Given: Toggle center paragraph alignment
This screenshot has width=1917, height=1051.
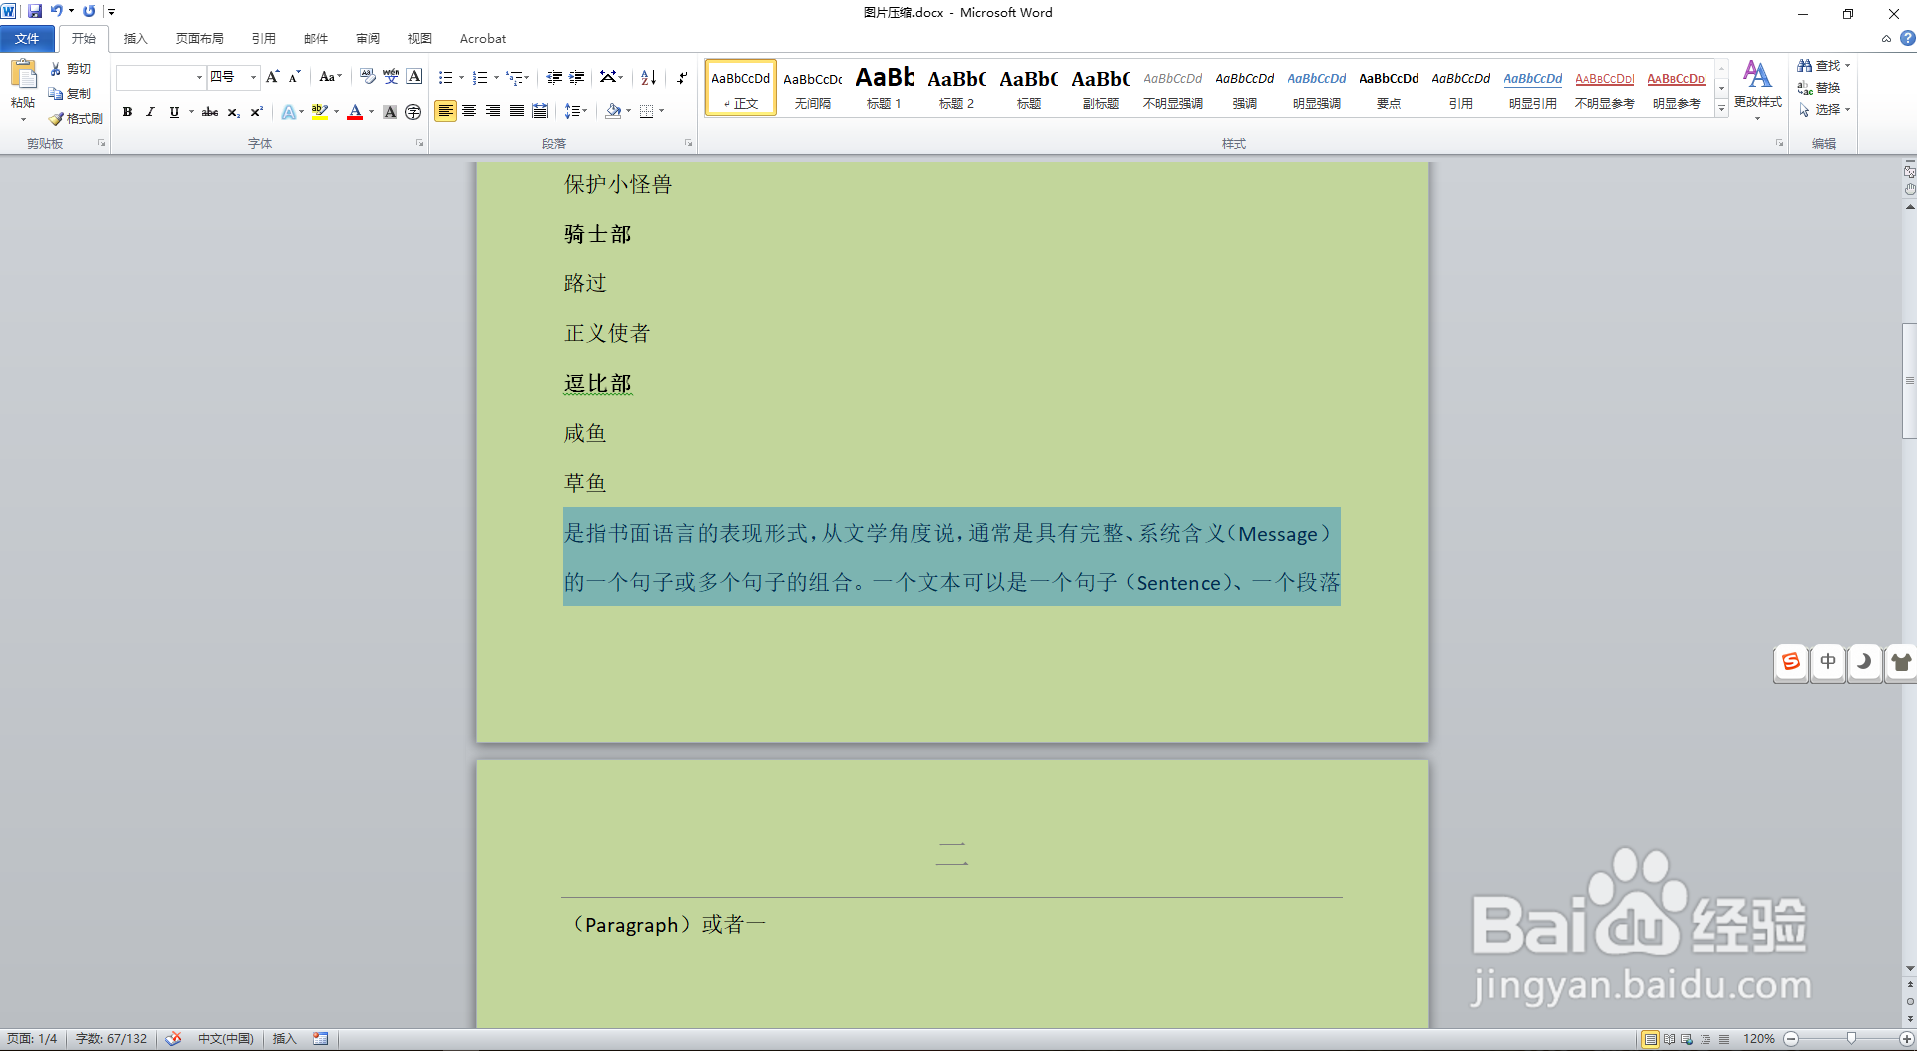Looking at the screenshot, I should click(x=469, y=111).
